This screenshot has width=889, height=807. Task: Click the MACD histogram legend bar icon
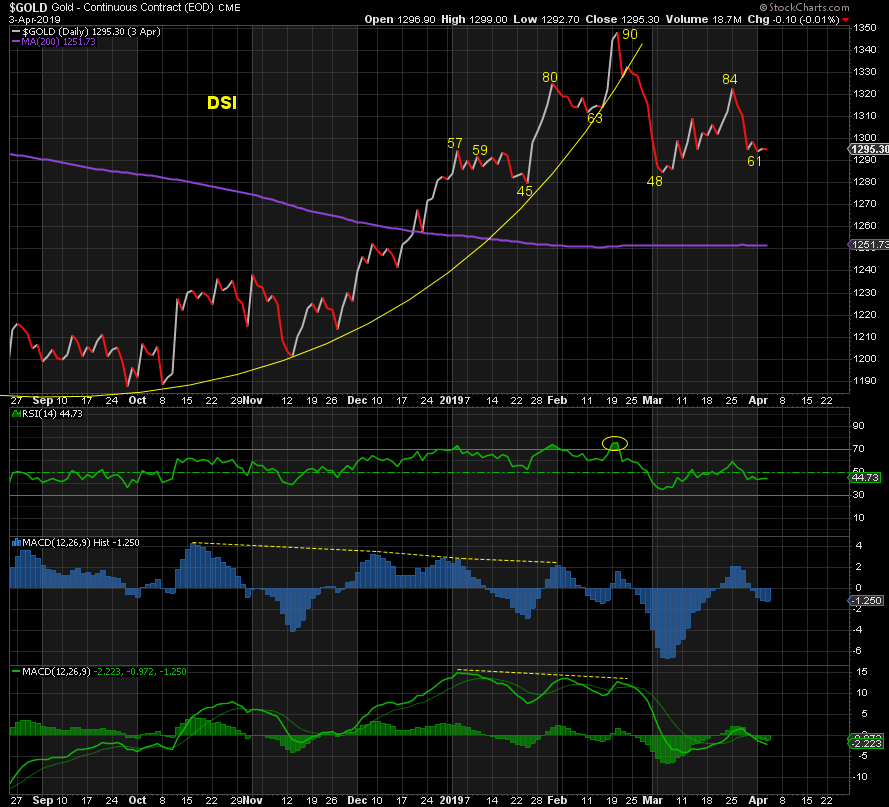point(15,542)
